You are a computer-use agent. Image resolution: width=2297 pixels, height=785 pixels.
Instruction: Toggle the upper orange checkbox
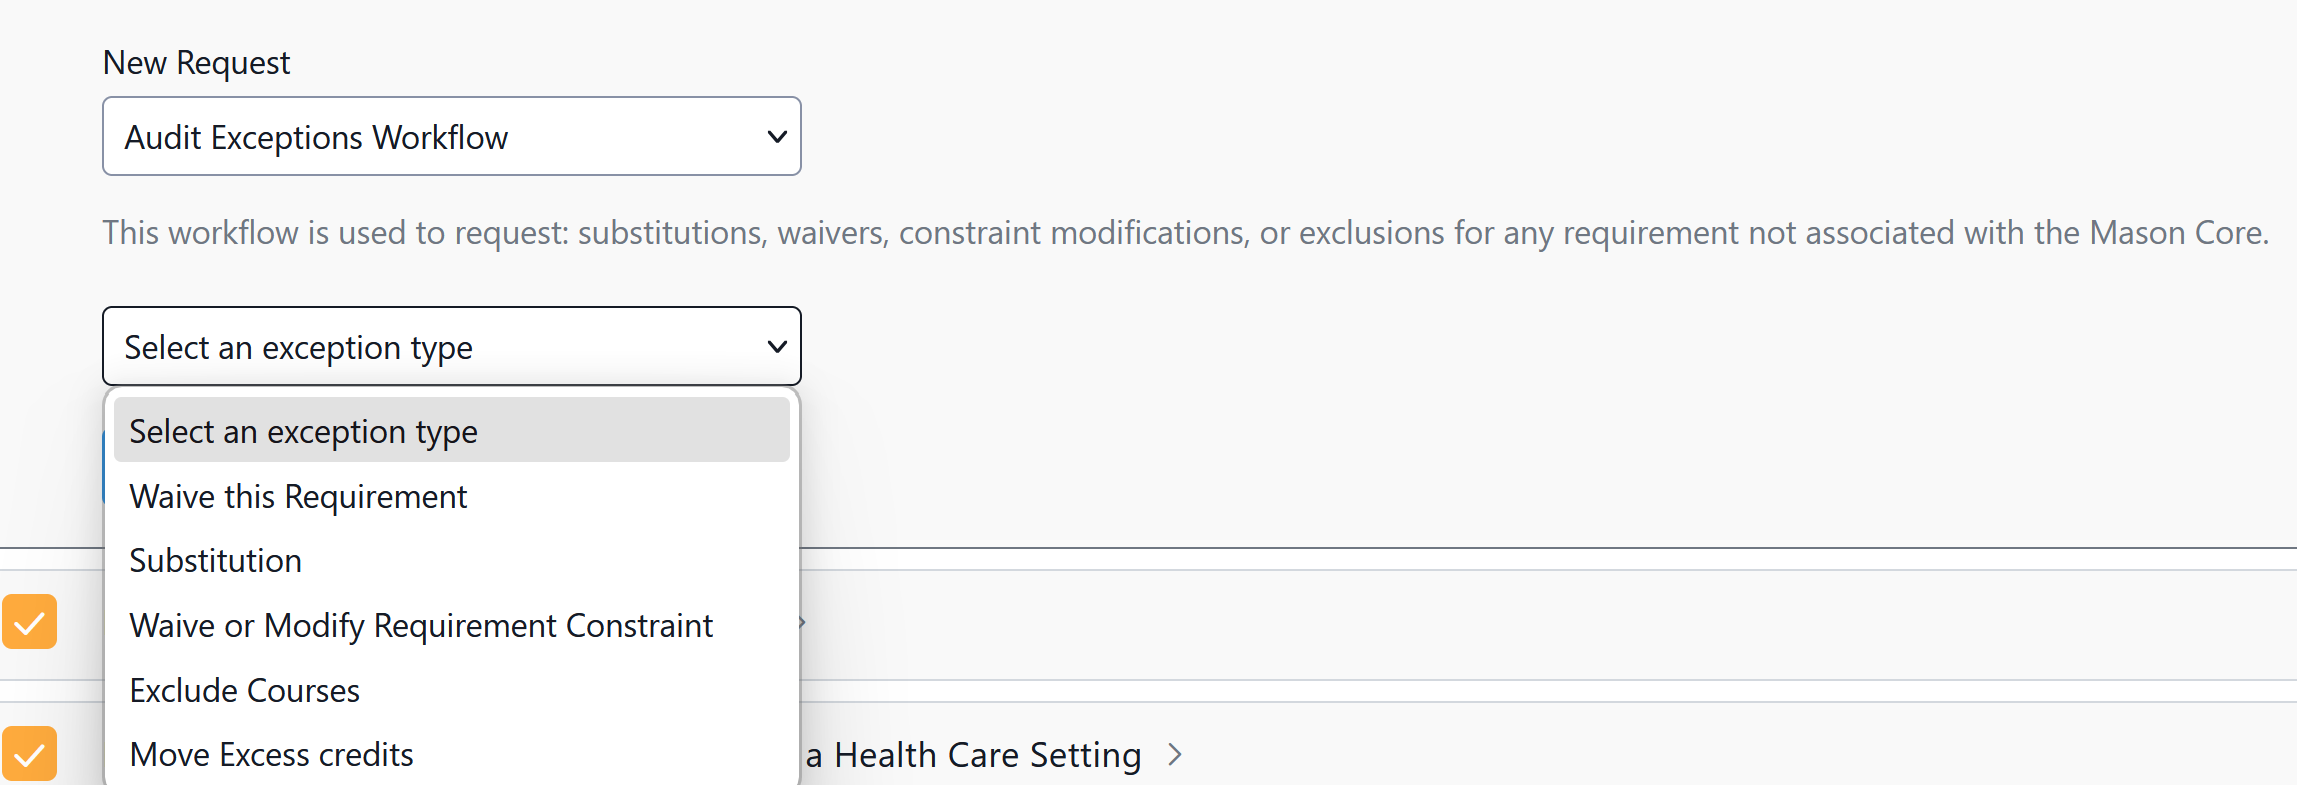29,622
